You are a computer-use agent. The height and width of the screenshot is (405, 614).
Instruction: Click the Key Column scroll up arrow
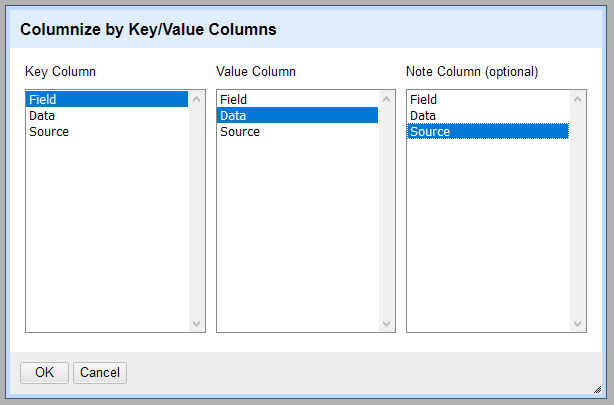(196, 99)
